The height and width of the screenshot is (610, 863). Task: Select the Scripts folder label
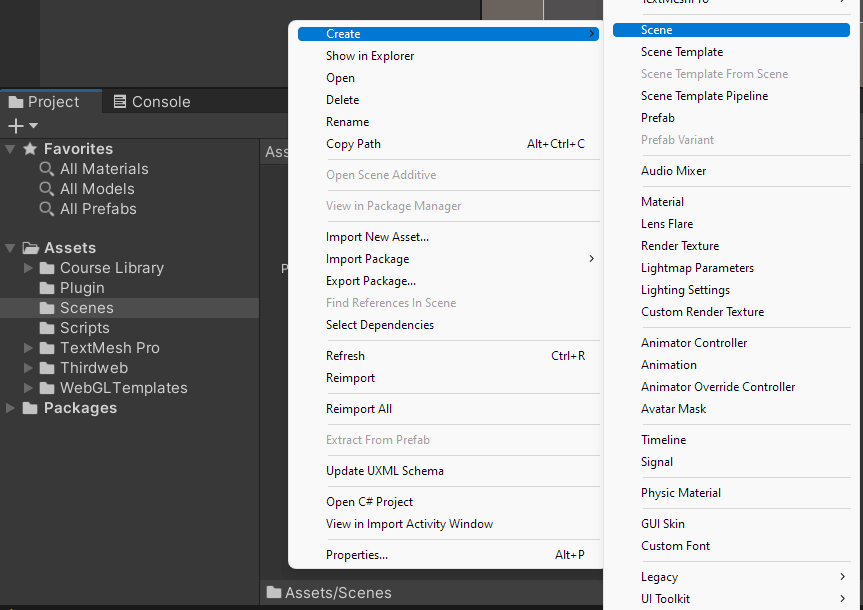(x=85, y=328)
